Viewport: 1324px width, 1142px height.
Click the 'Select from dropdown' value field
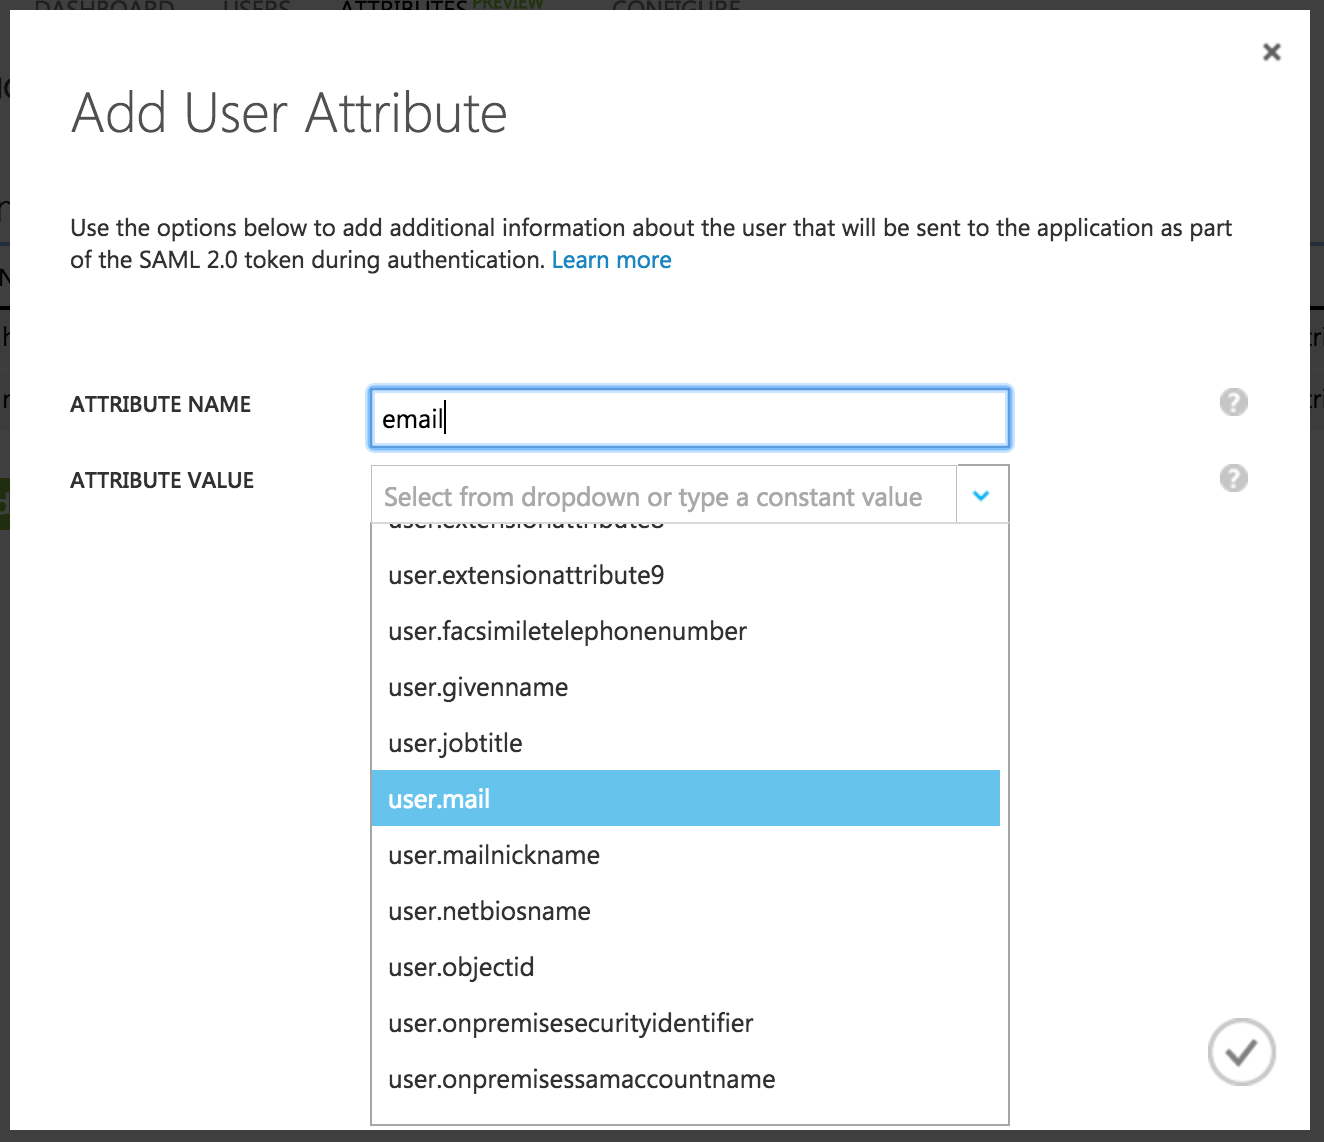click(x=663, y=494)
